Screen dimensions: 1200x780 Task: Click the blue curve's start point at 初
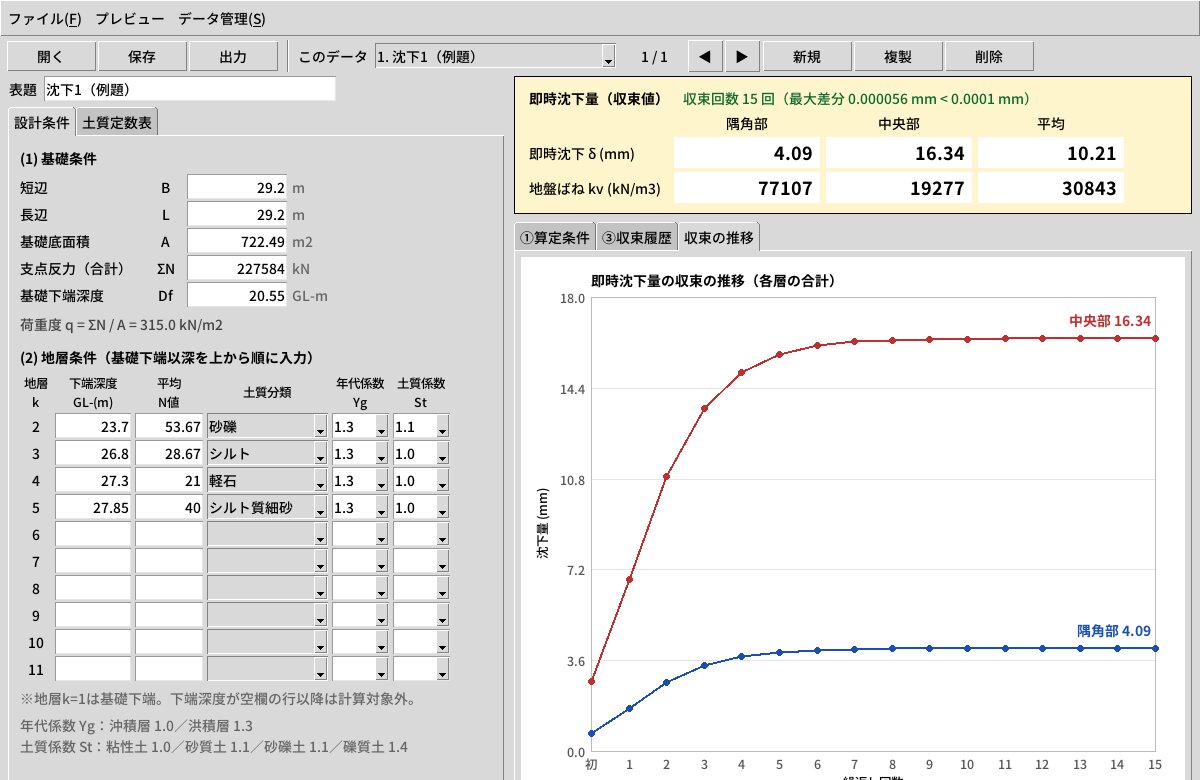coord(591,733)
